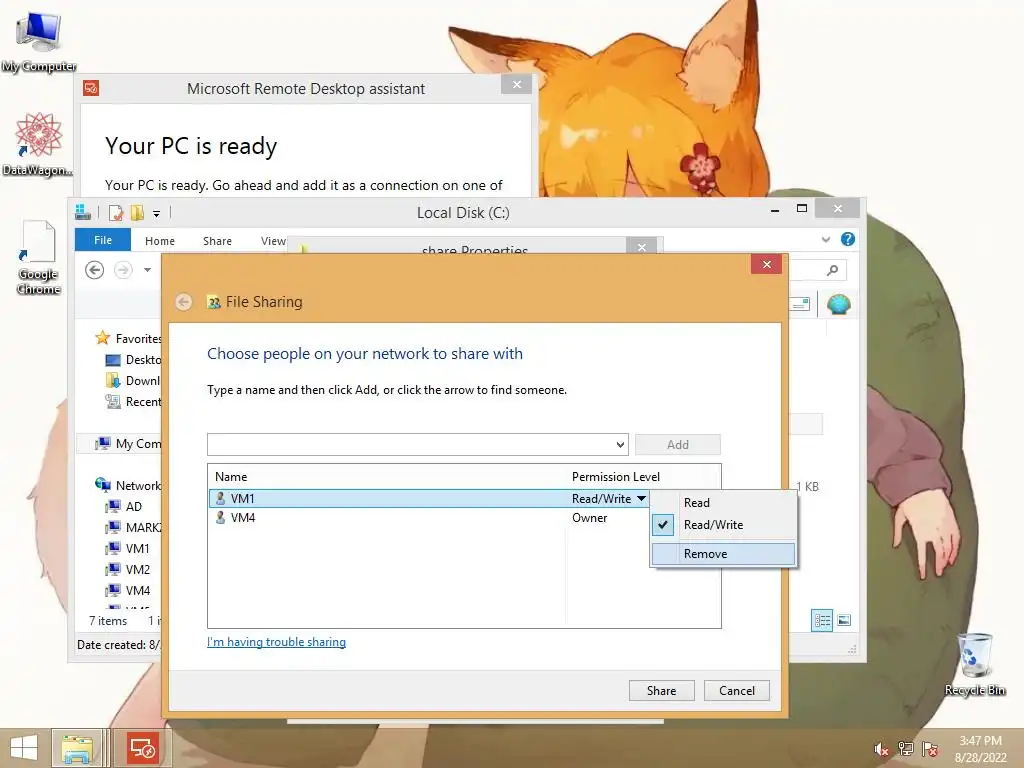1024x768 pixels.
Task: Open VM1 permission level dropdown arrow
Action: (641, 499)
